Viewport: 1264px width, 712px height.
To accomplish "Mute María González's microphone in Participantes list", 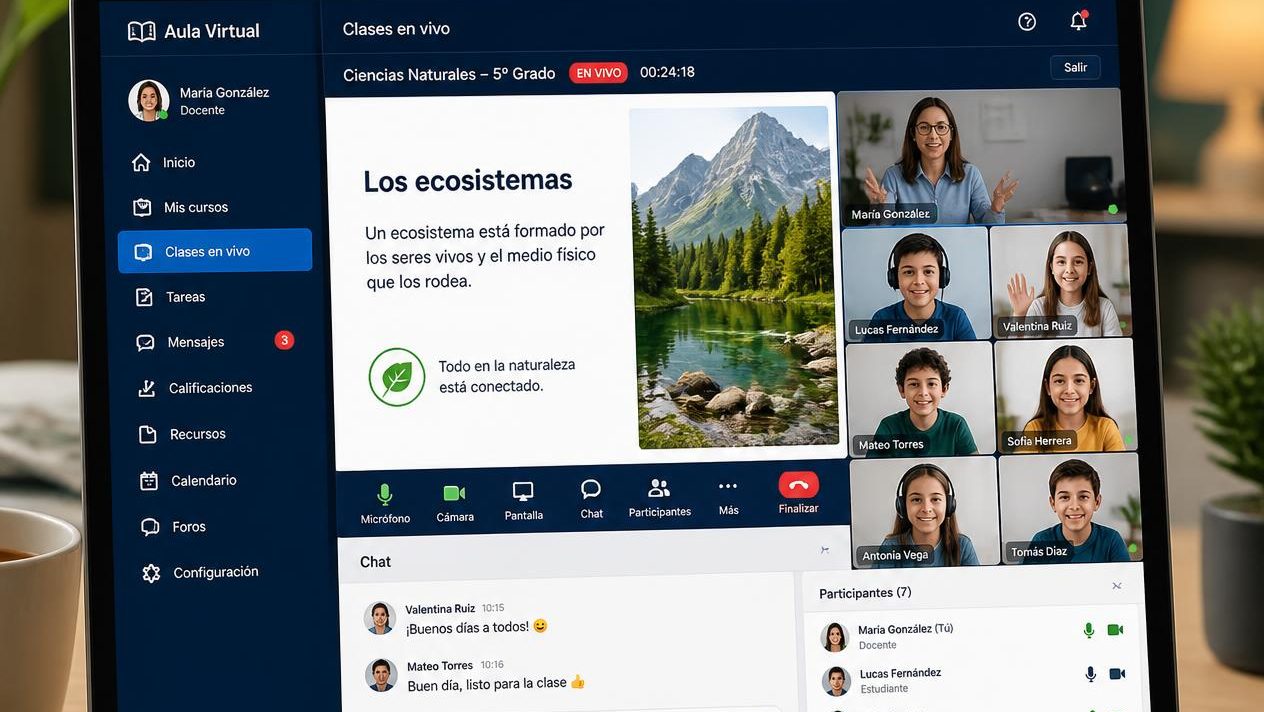I will (x=1089, y=630).
